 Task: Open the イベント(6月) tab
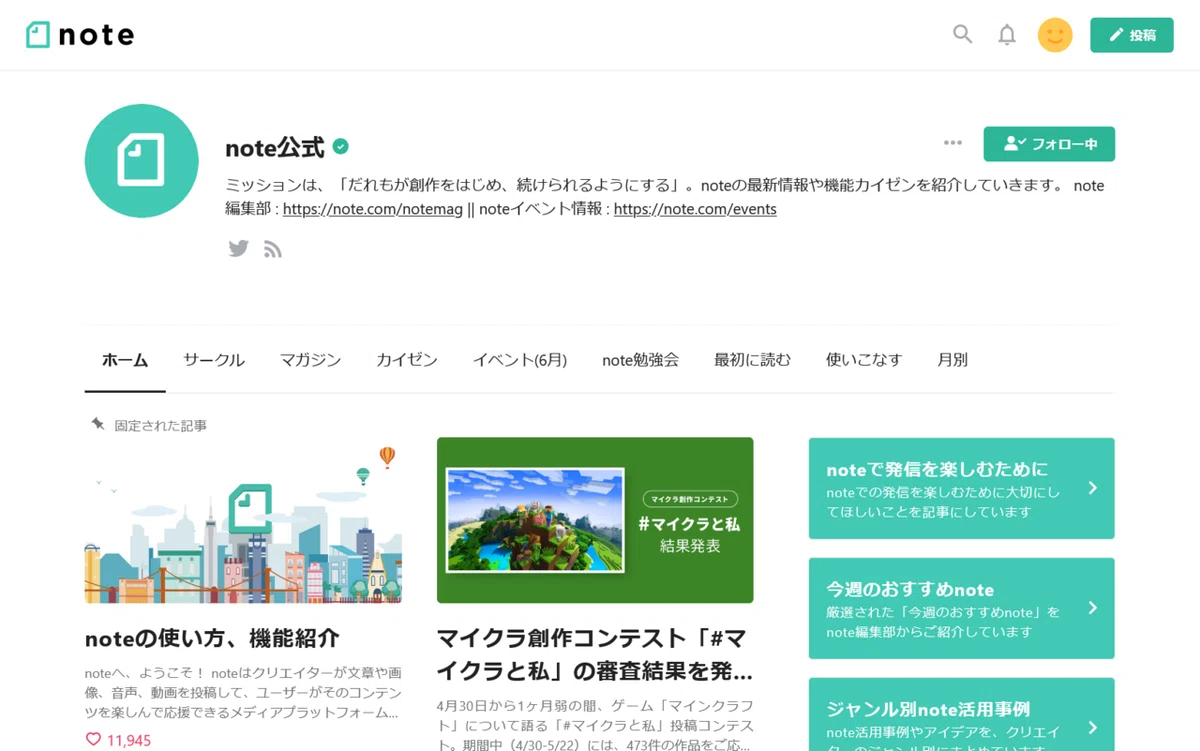coord(520,360)
